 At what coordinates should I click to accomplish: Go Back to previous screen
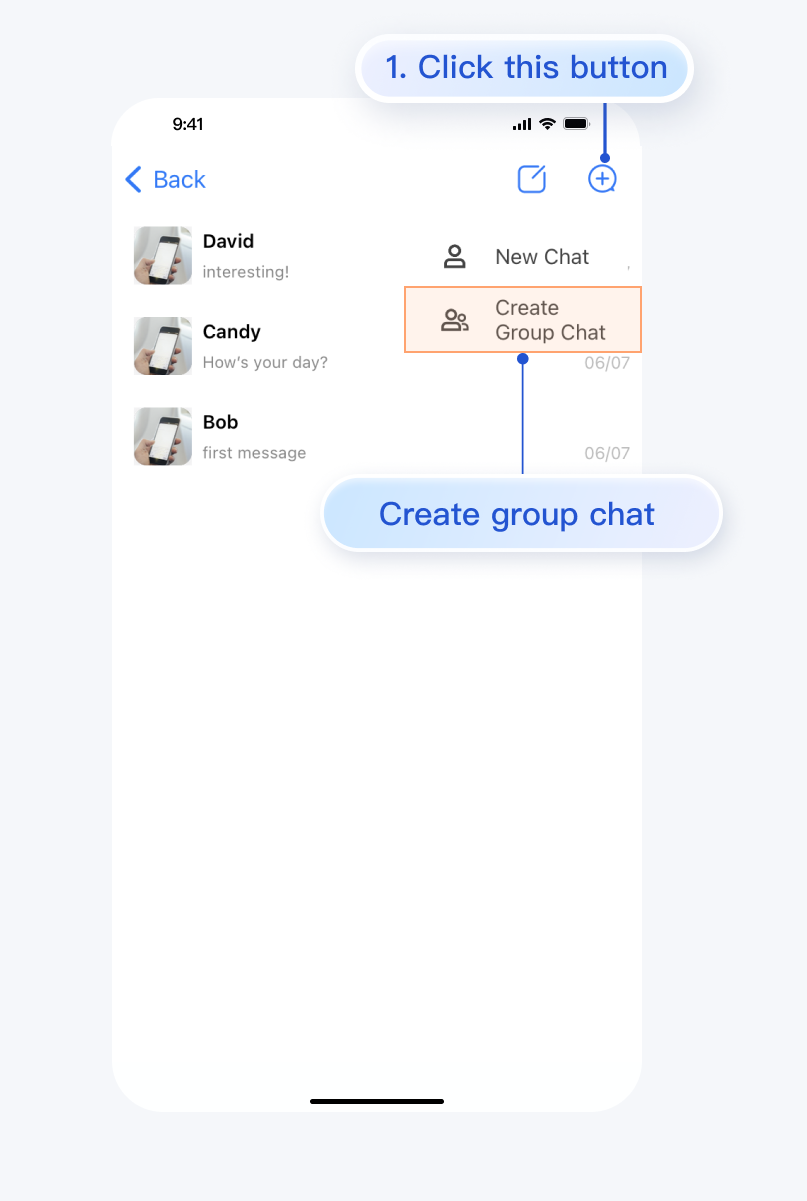(165, 180)
